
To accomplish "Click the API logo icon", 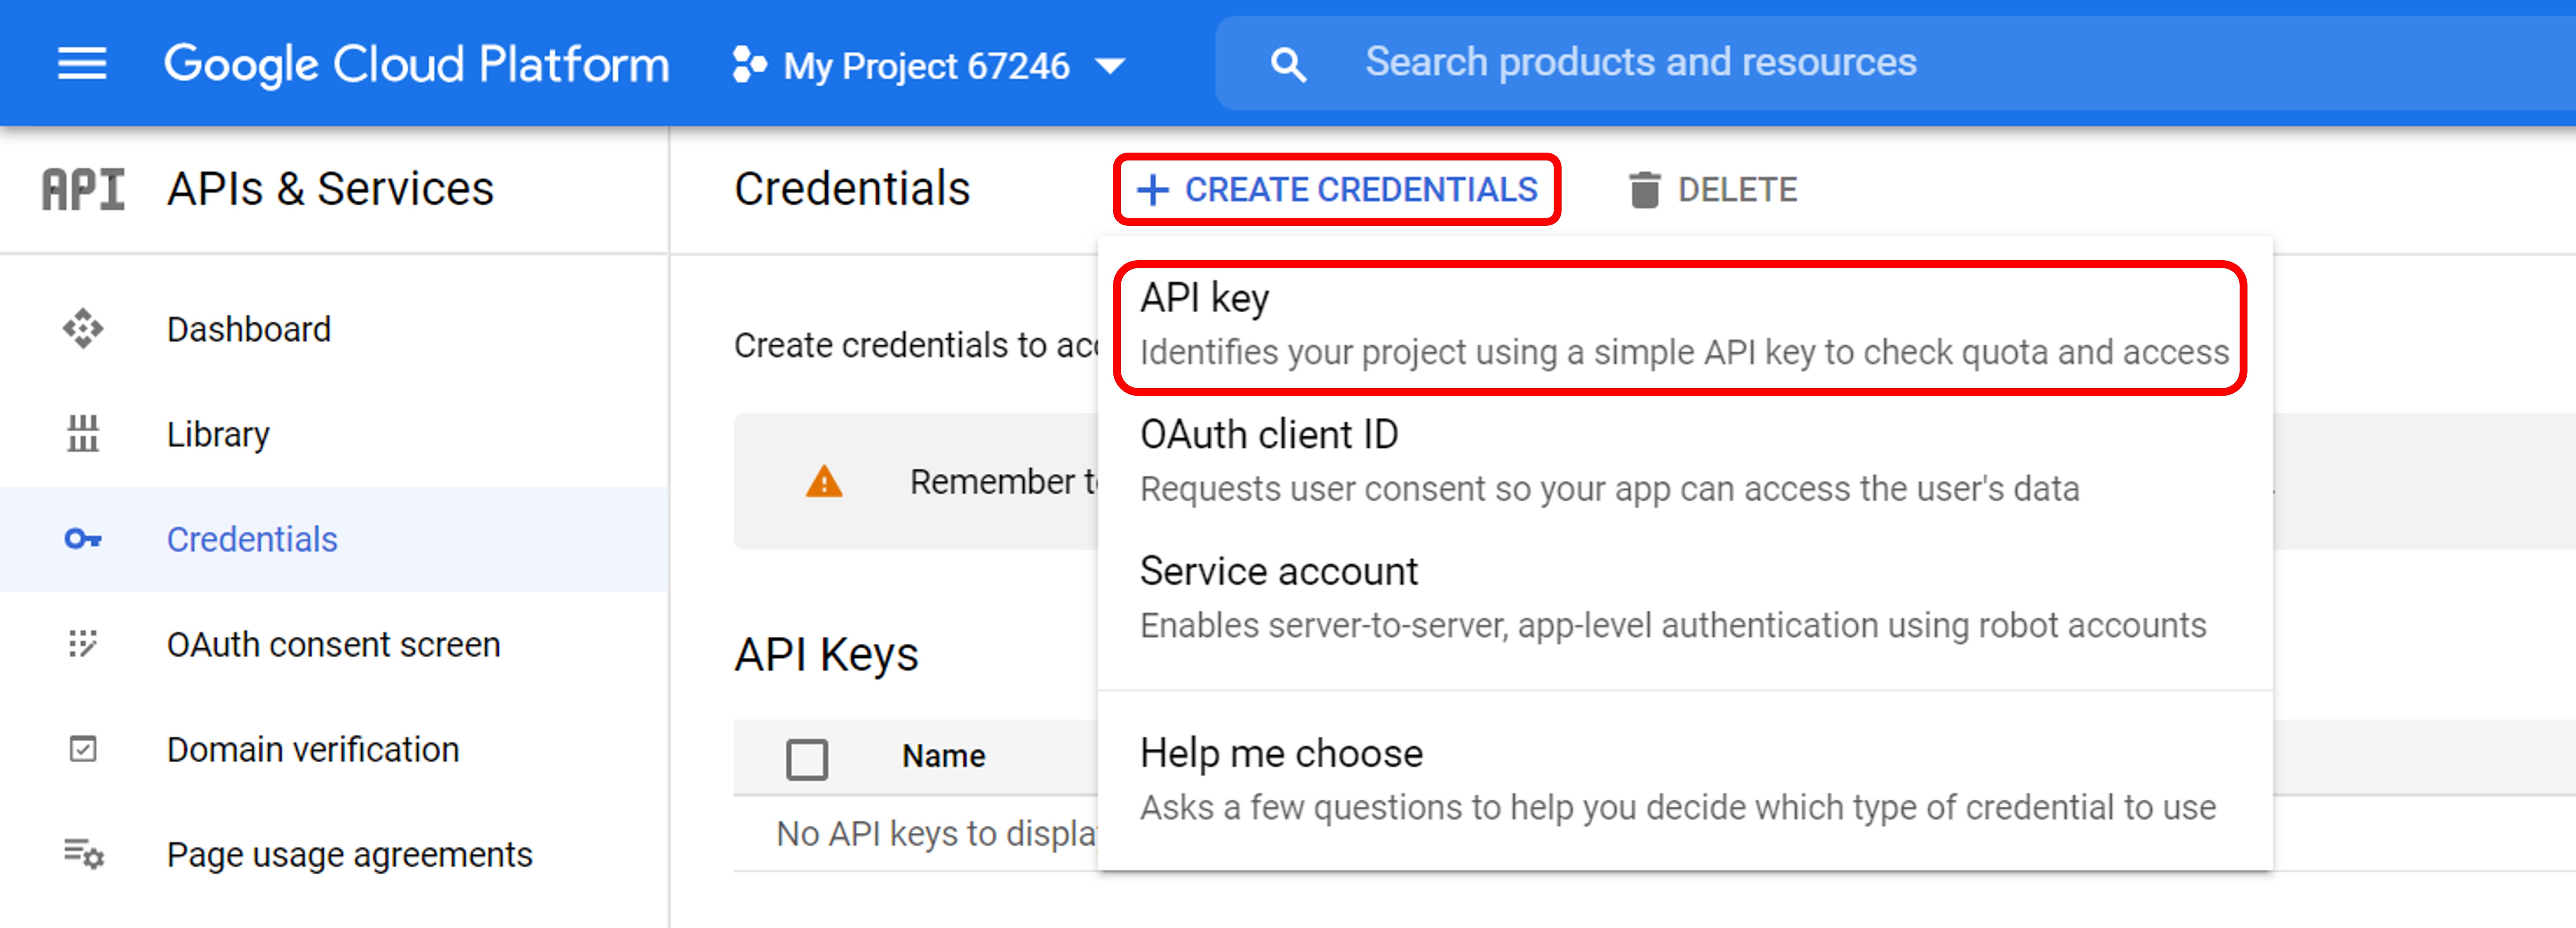I will tap(83, 189).
